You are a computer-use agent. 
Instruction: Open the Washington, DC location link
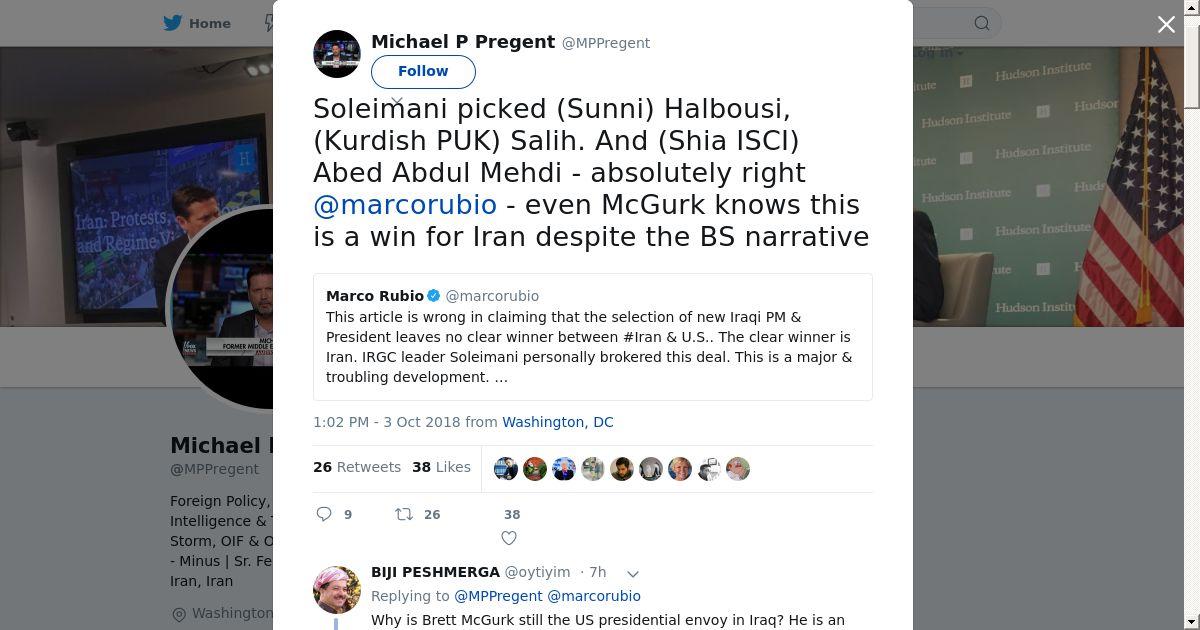(557, 422)
